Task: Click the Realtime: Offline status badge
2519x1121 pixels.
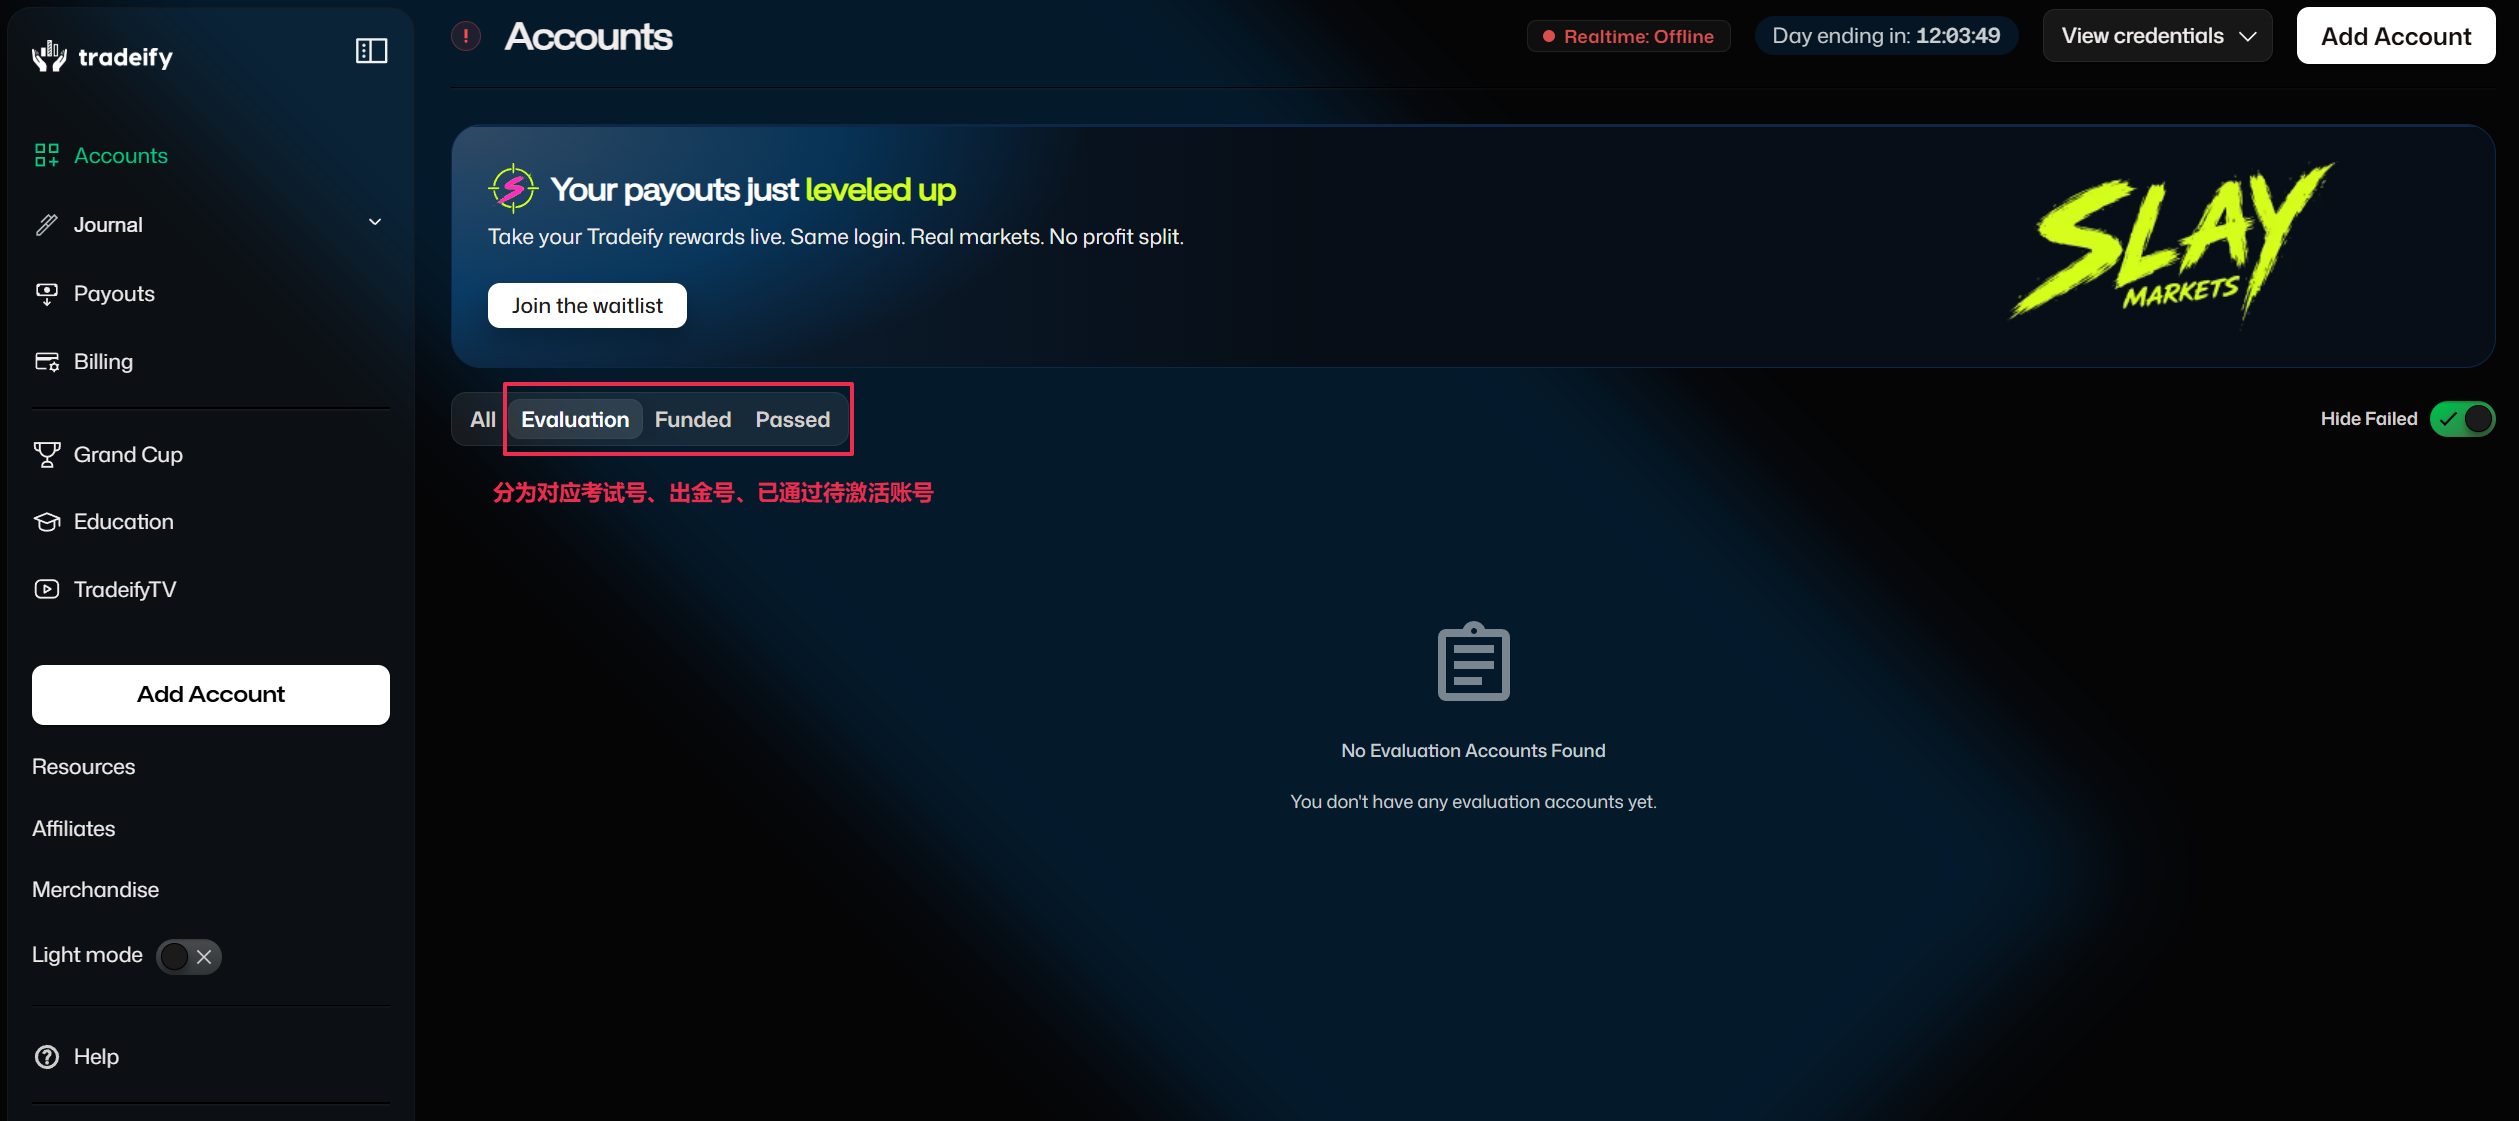Action: click(1629, 36)
